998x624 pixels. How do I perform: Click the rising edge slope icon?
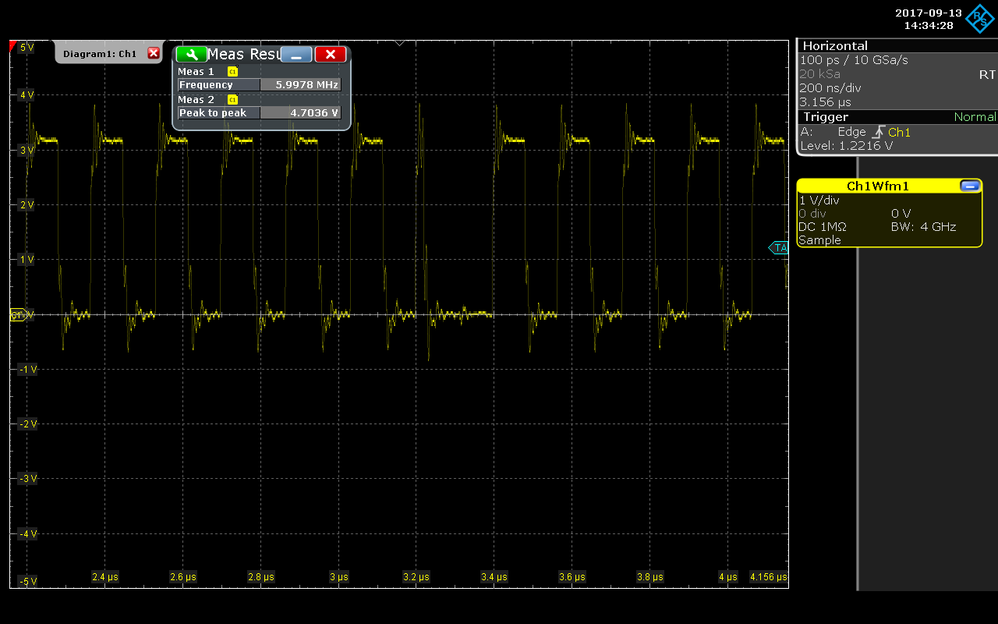tap(878, 132)
